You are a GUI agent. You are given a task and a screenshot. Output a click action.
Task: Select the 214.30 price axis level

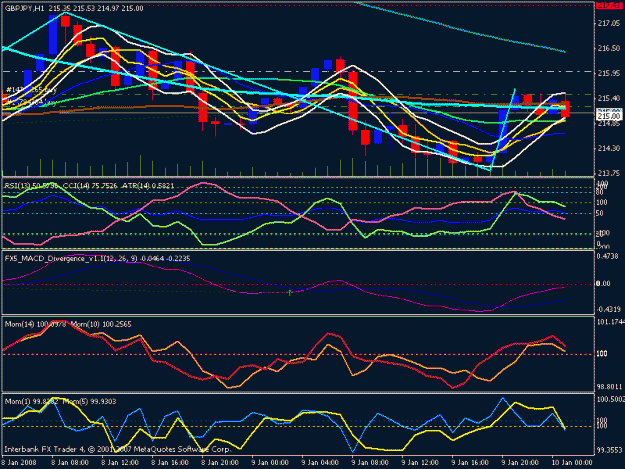tap(609, 148)
